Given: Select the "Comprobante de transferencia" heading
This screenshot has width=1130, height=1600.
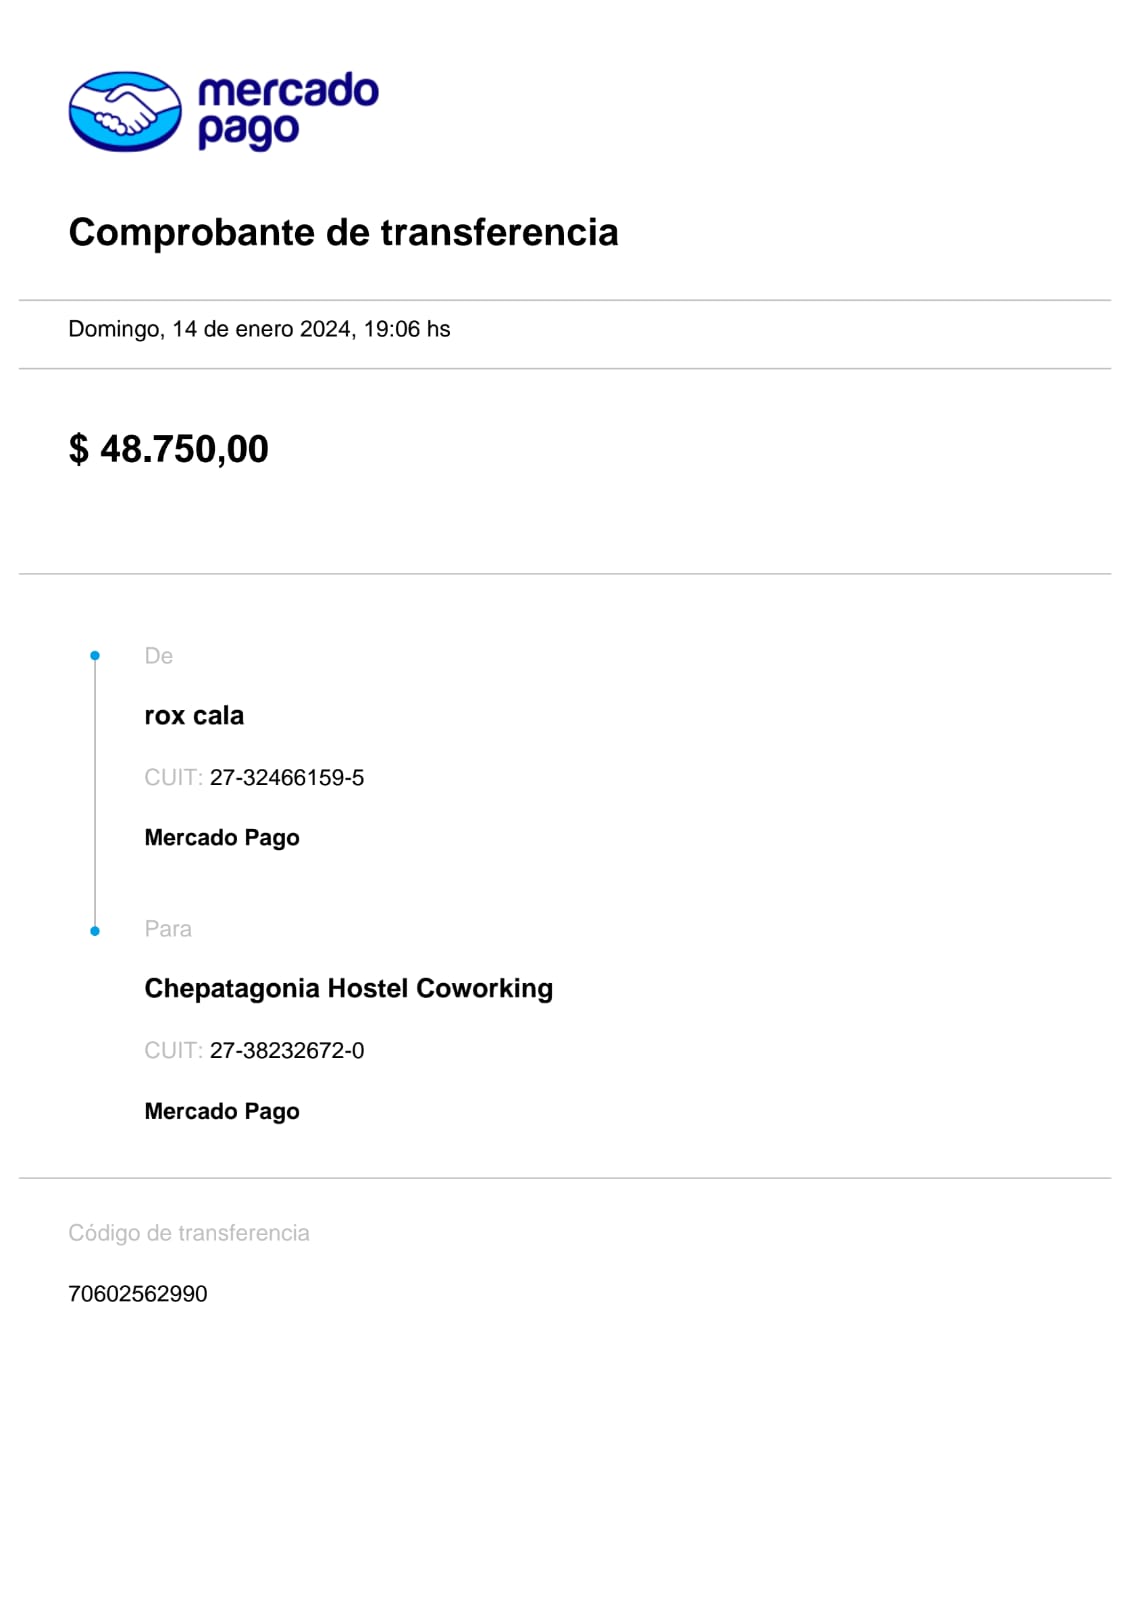Looking at the screenshot, I should [343, 232].
